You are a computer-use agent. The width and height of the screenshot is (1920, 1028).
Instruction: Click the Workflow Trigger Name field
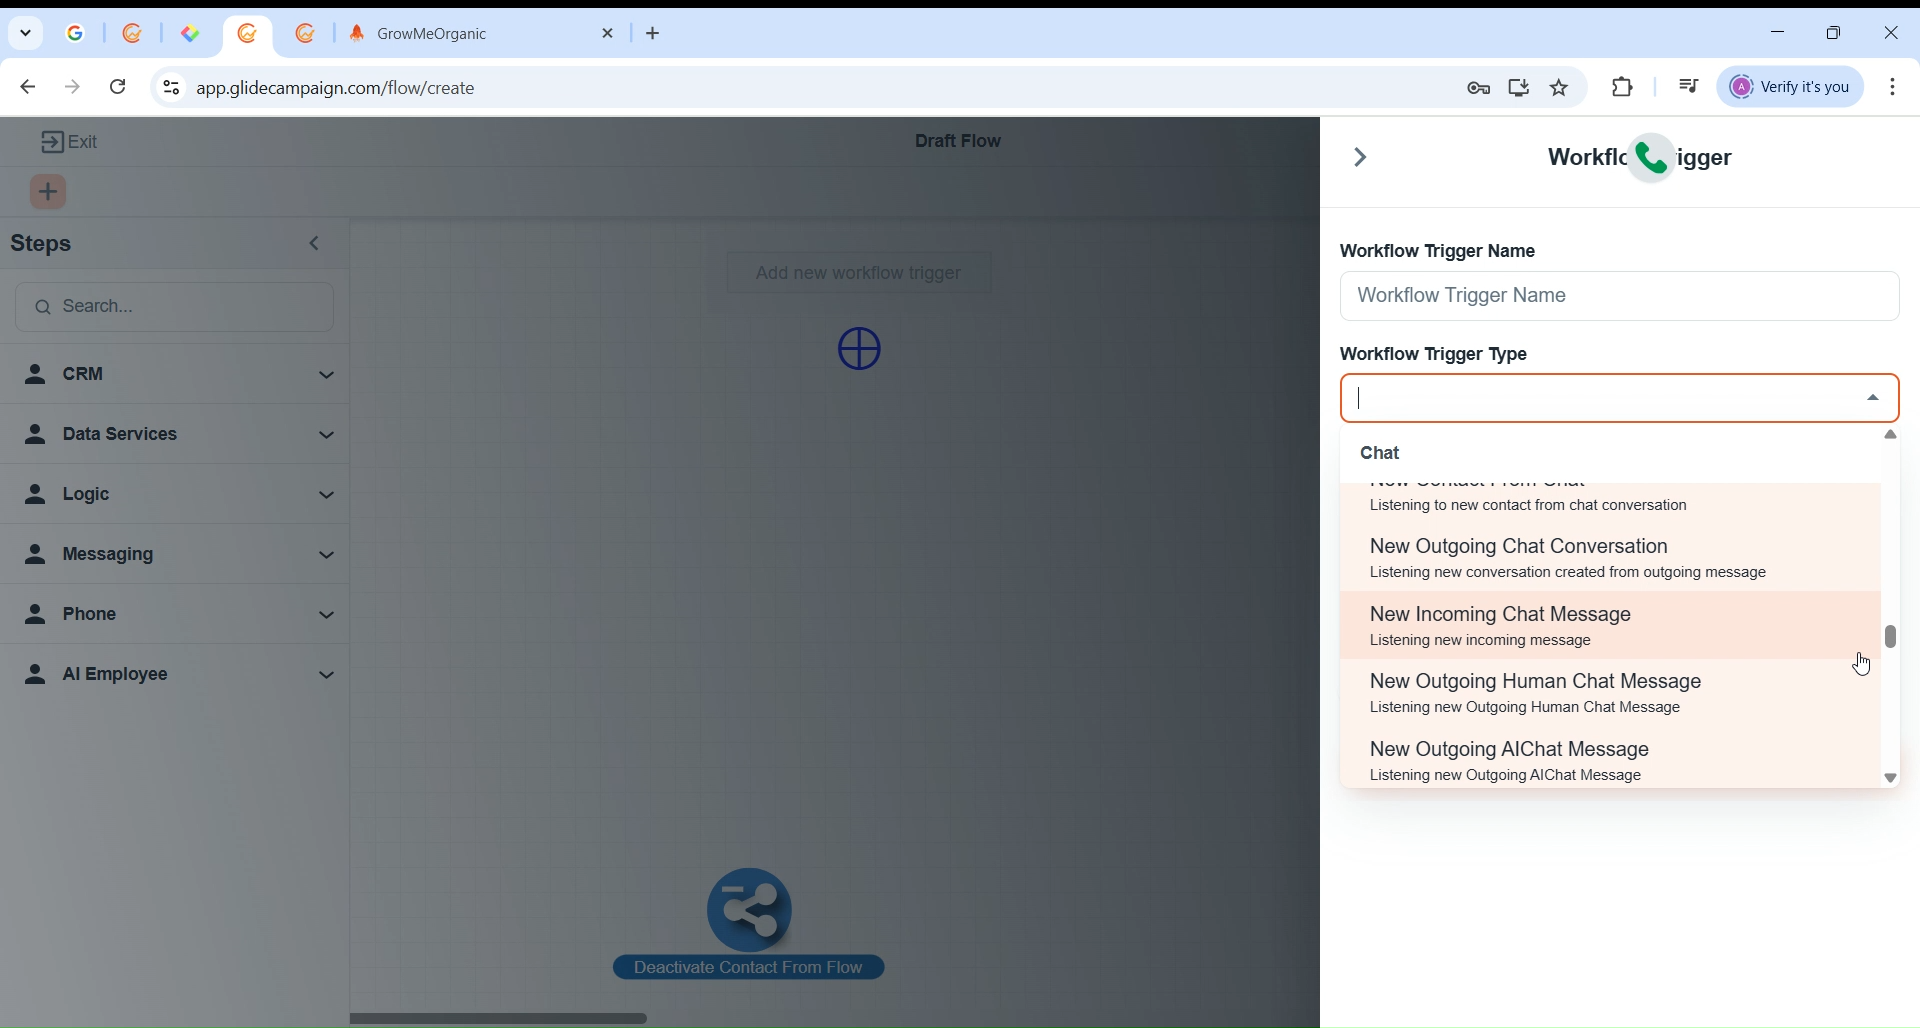tap(1618, 297)
